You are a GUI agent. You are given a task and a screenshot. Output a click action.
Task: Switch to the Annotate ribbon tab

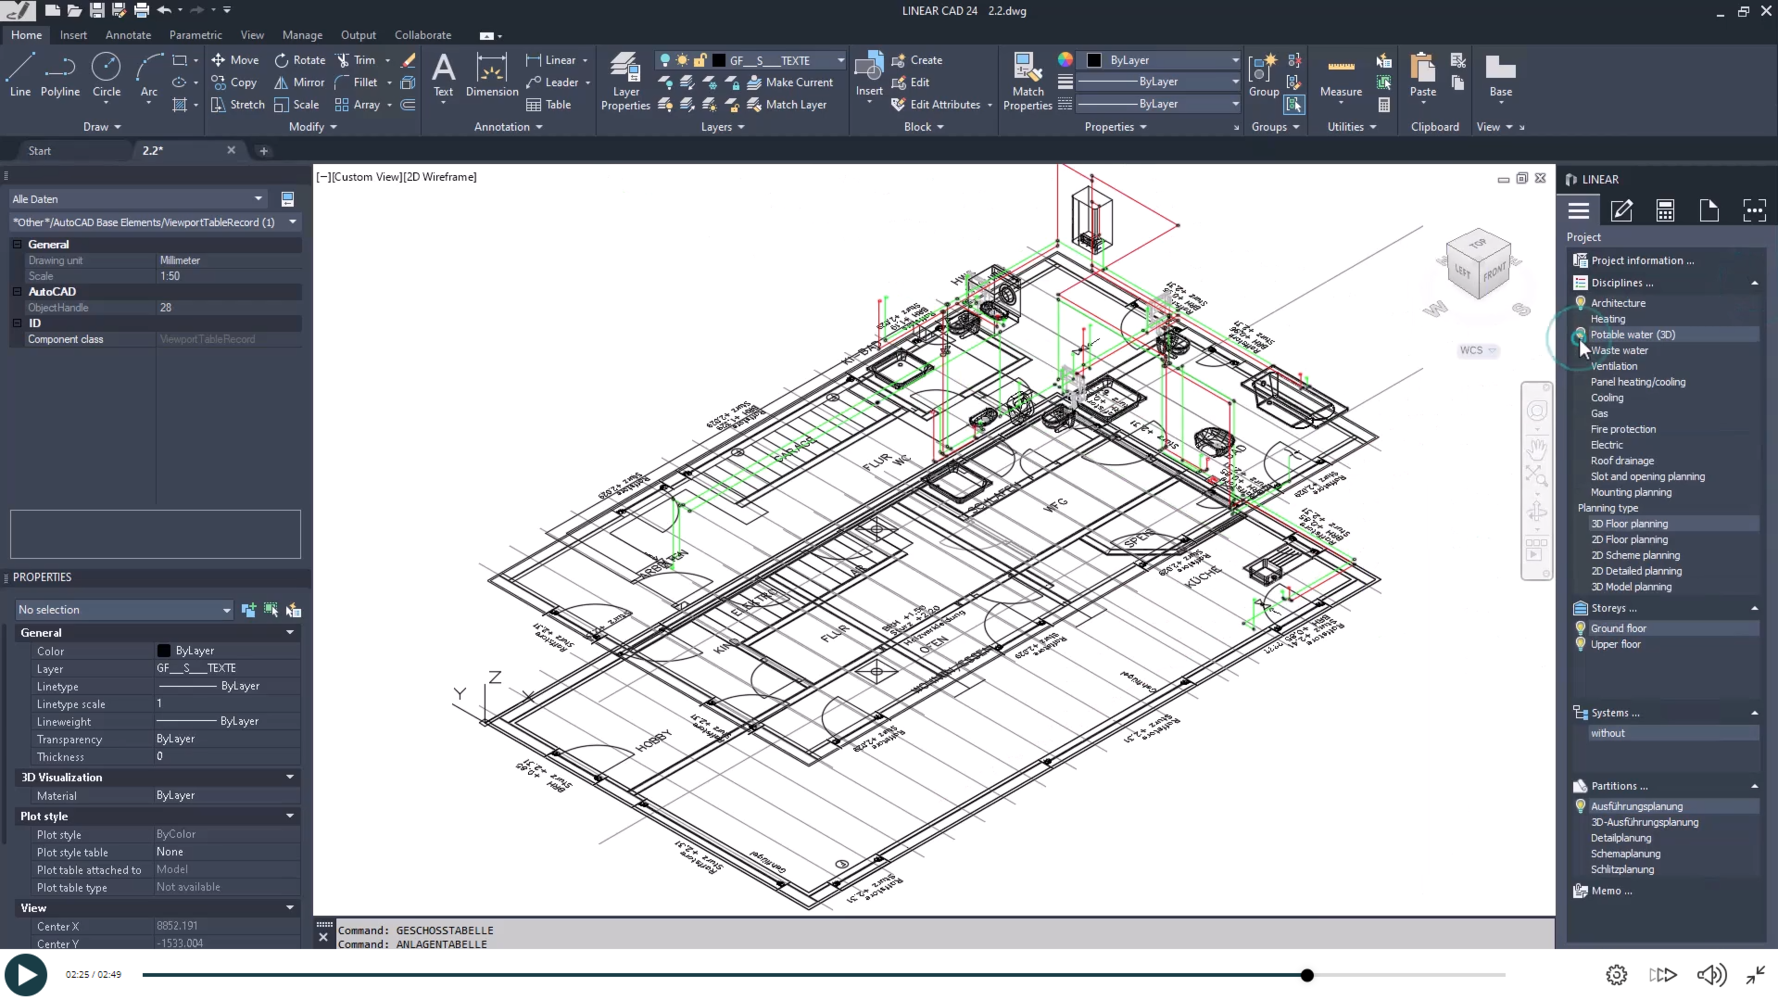(x=128, y=35)
